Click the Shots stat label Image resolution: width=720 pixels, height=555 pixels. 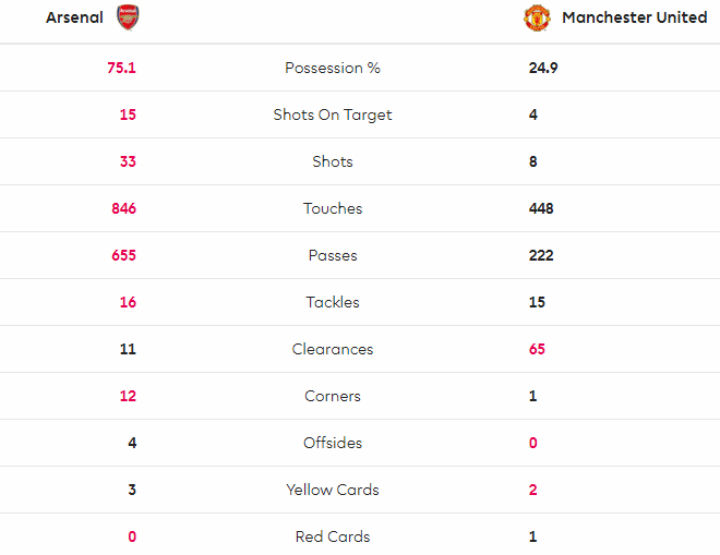(x=332, y=162)
